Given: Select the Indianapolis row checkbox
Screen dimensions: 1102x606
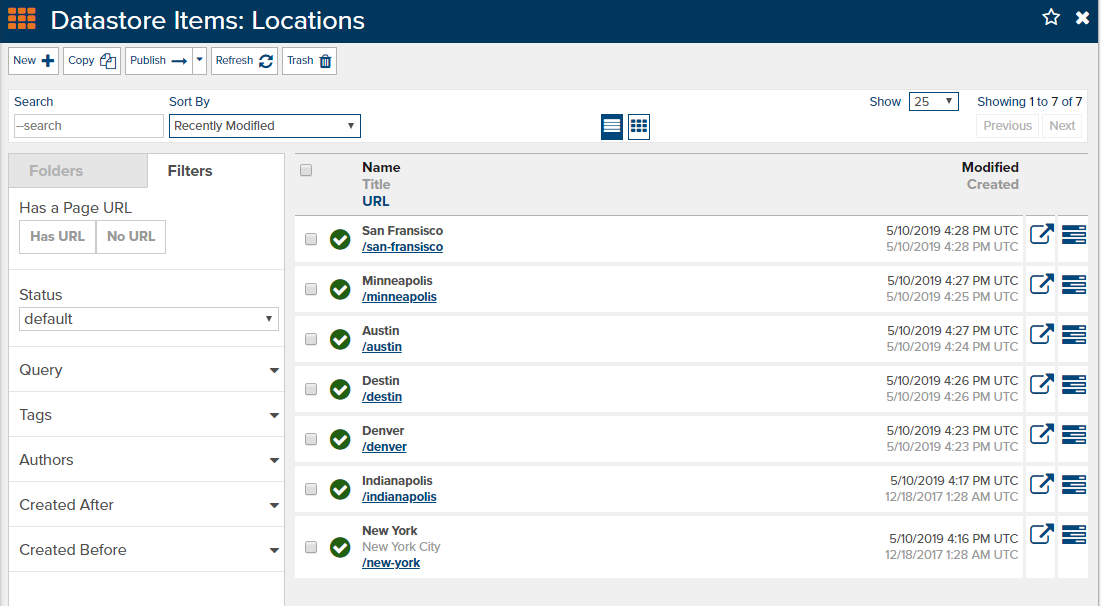Looking at the screenshot, I should coord(311,489).
